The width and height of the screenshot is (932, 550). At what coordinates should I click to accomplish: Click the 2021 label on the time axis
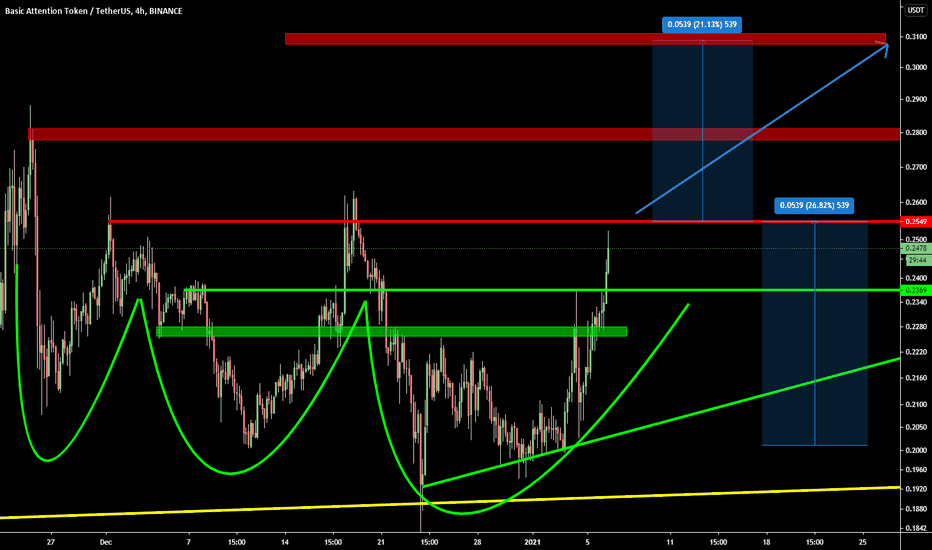pos(533,542)
